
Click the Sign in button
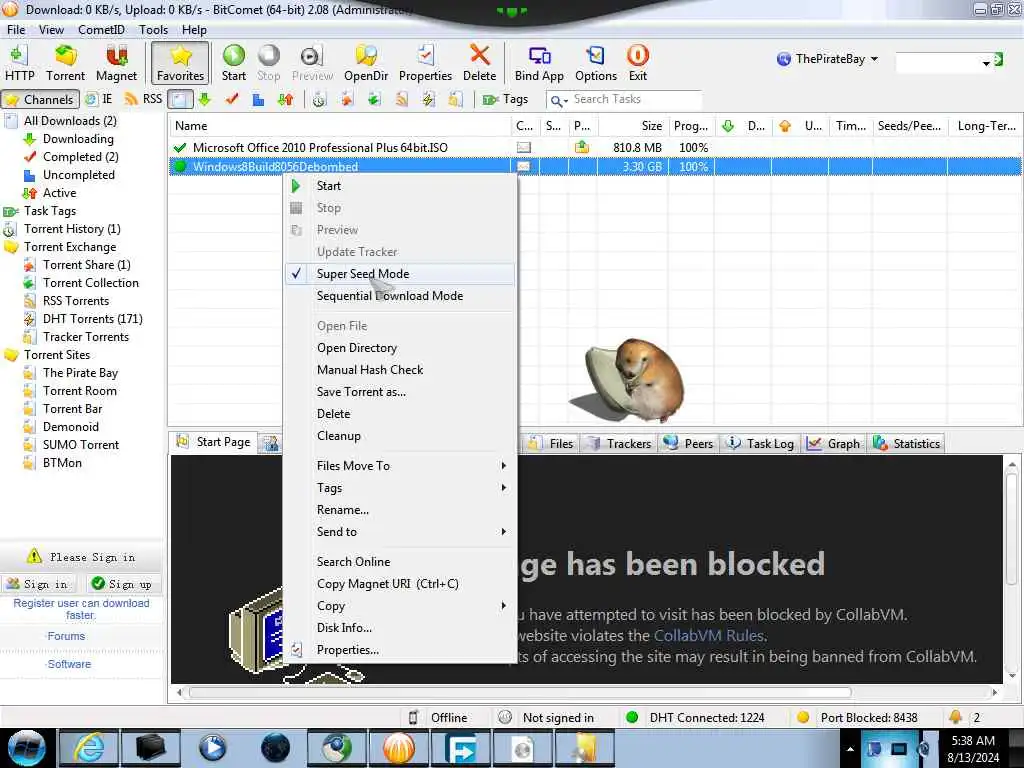pos(38,584)
